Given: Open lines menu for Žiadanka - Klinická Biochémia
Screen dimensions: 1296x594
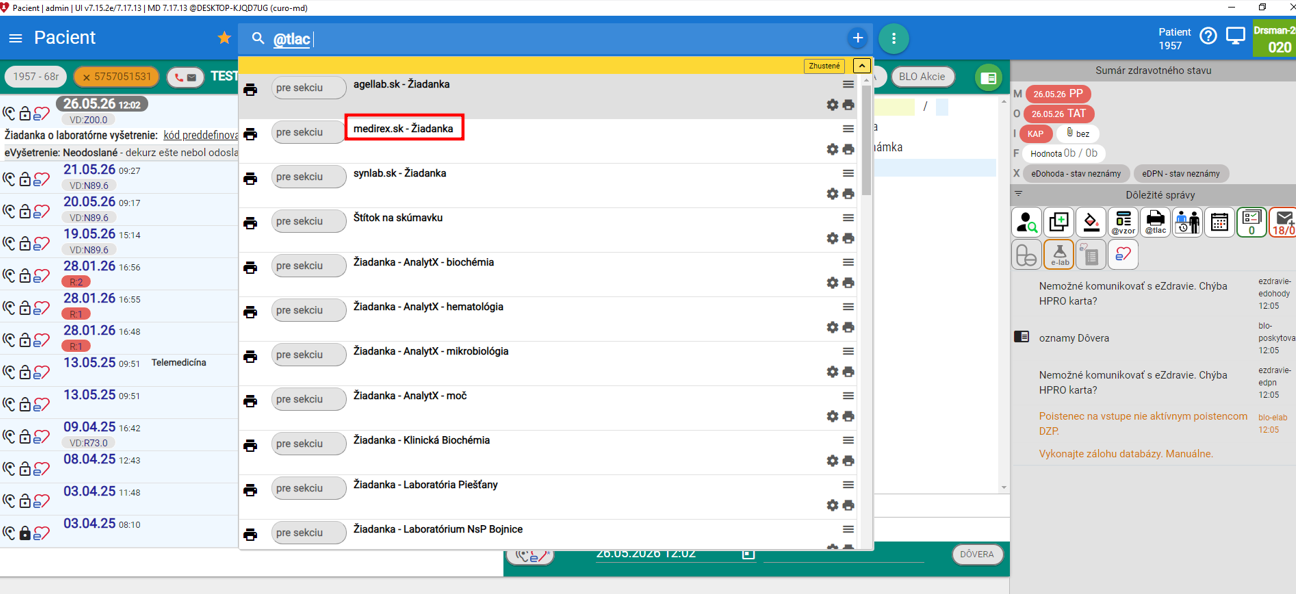Looking at the screenshot, I should [848, 440].
